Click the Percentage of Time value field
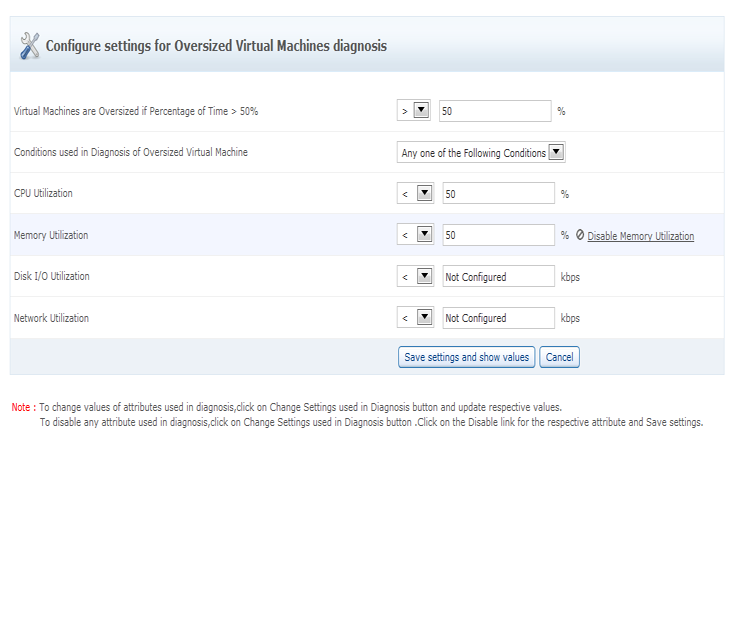Screen dimensions: 731x630 495,111
